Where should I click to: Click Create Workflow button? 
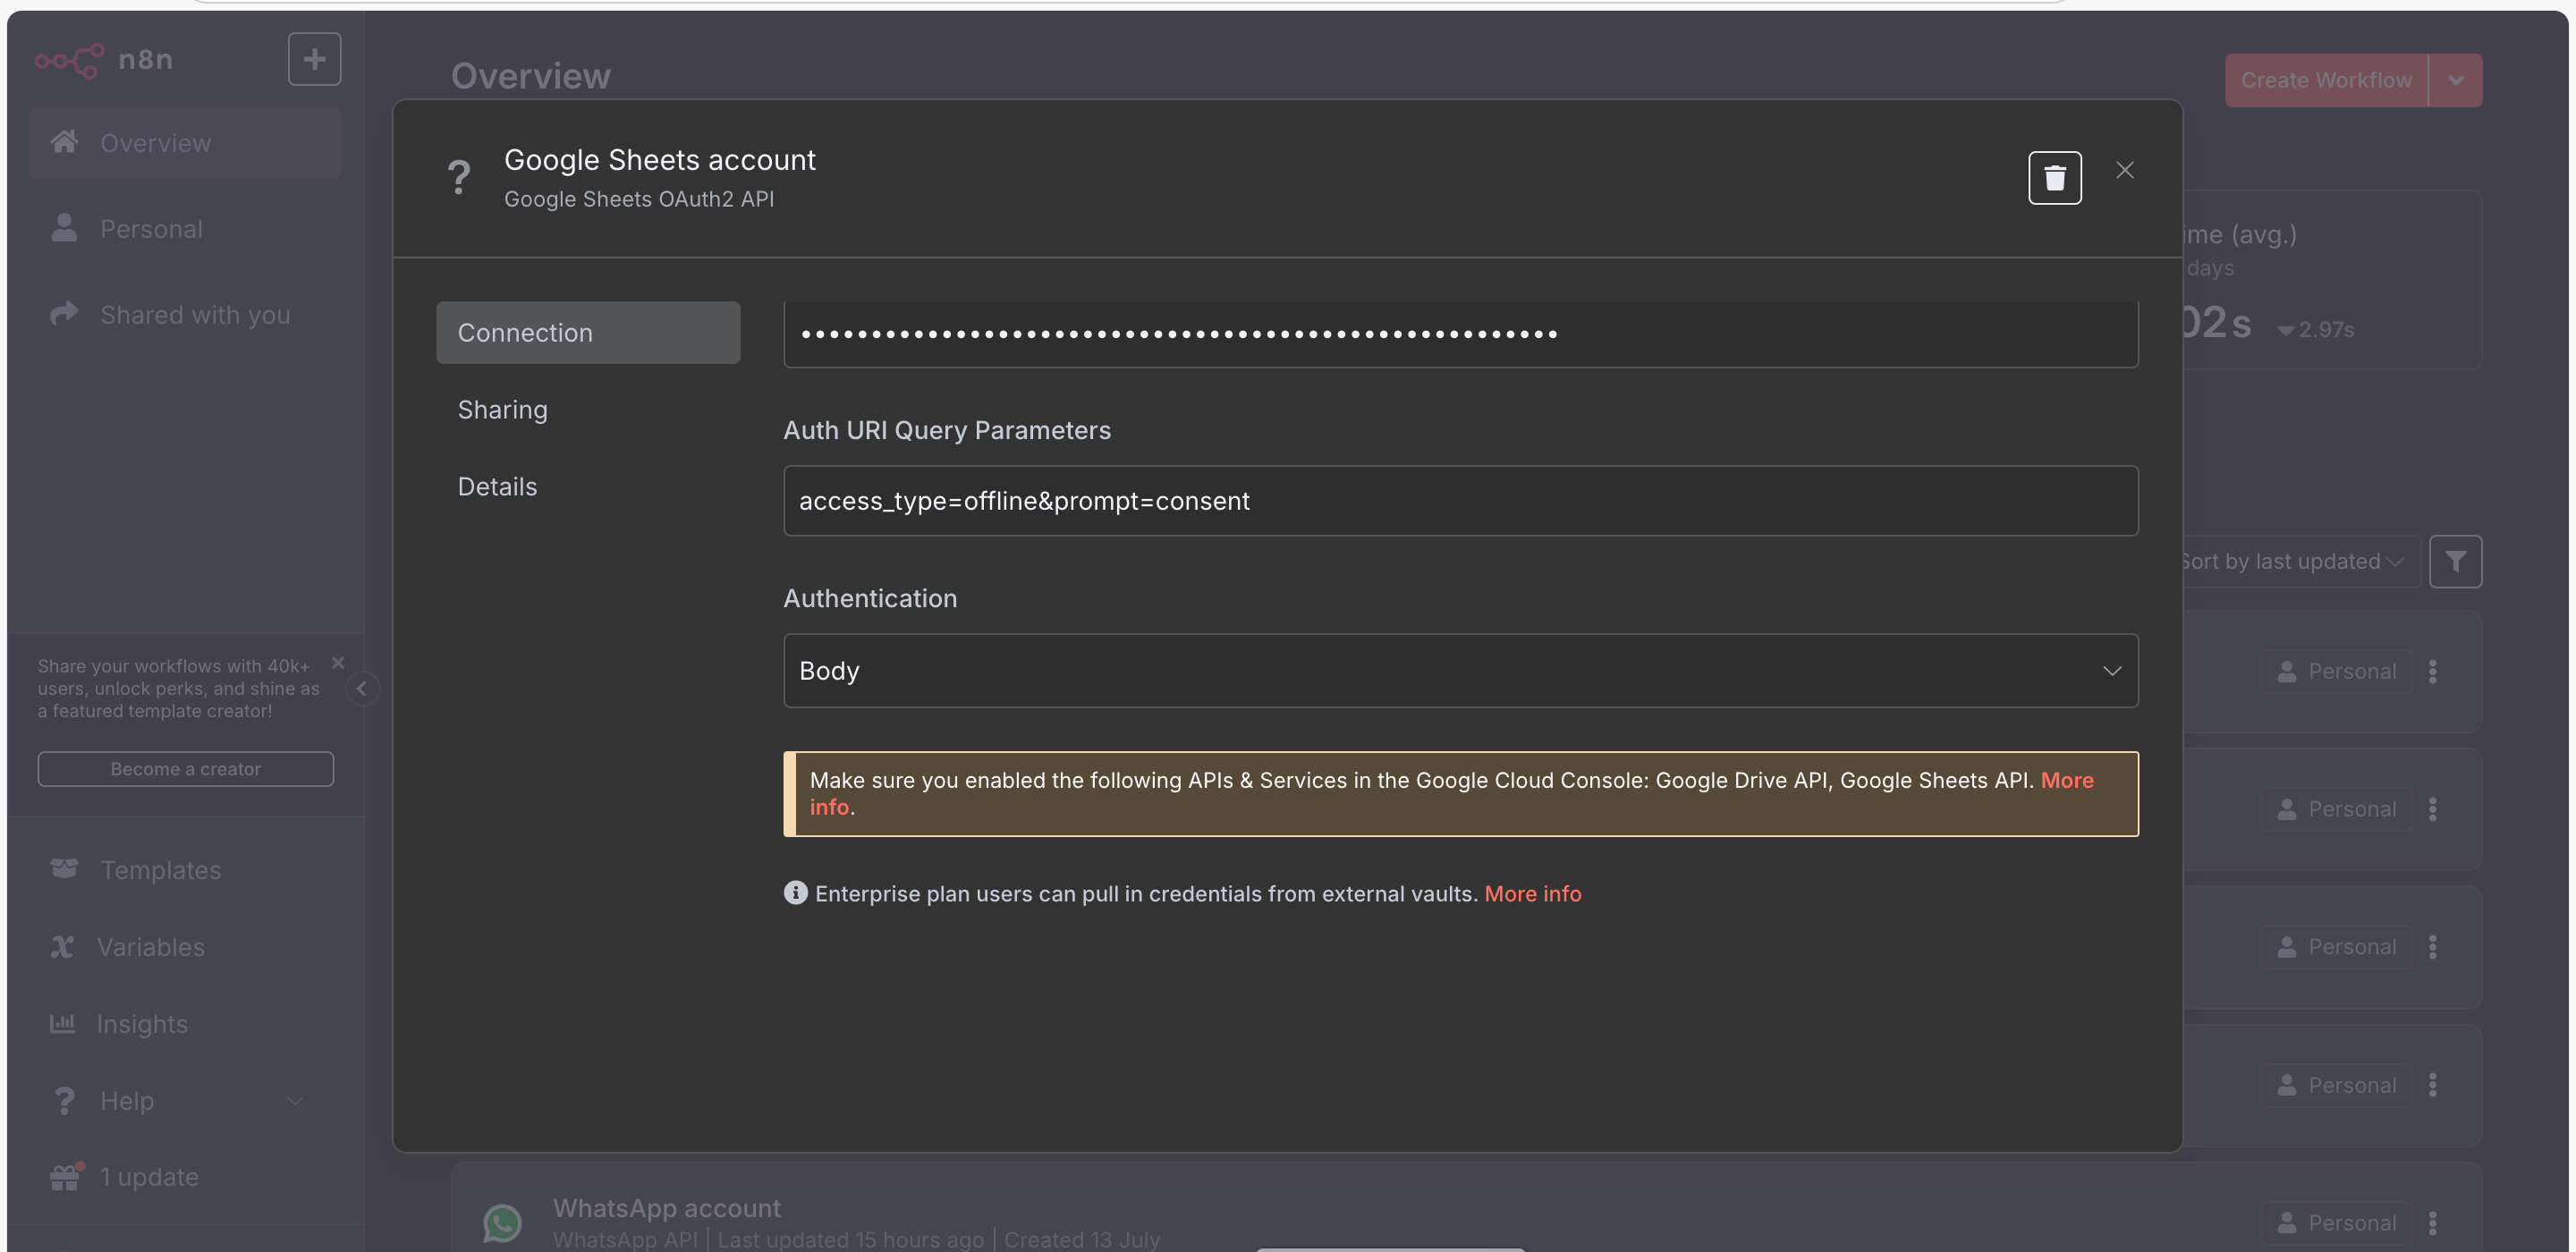tap(2325, 80)
